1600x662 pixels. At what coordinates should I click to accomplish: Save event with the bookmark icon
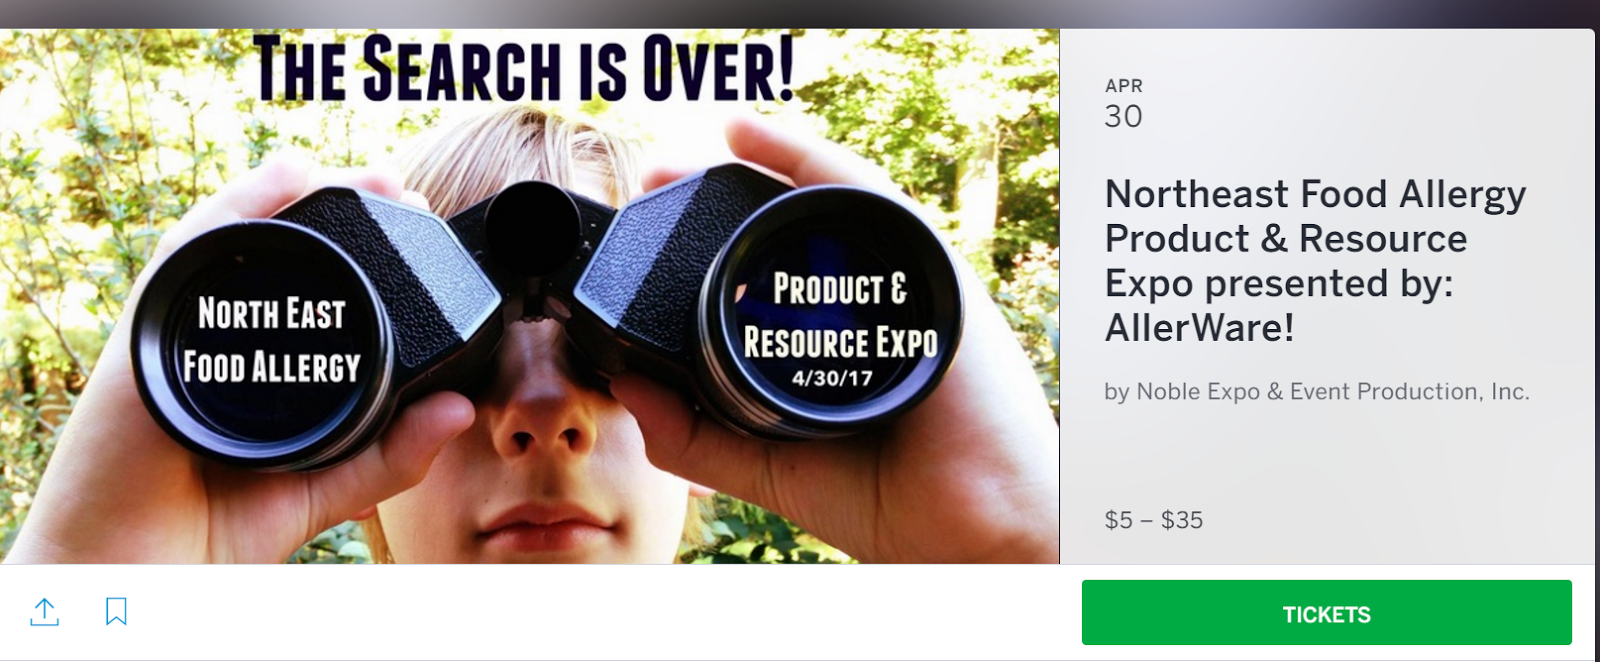116,611
